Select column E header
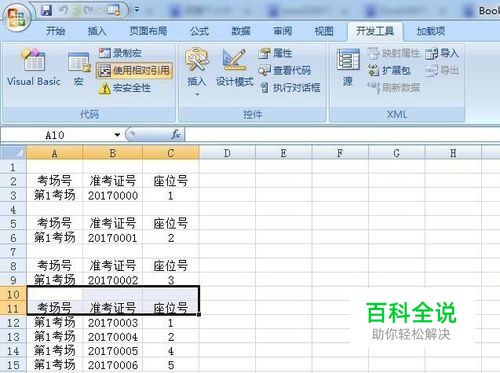This screenshot has height=373, width=500. (284, 153)
